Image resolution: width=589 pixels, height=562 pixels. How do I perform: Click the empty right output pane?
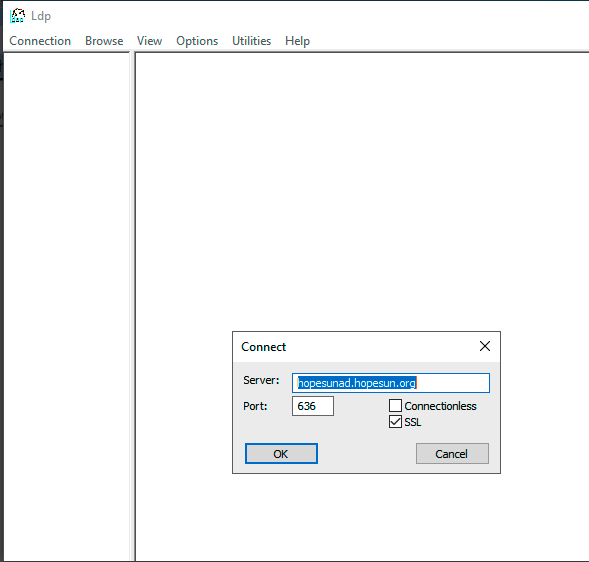[x=362, y=188]
